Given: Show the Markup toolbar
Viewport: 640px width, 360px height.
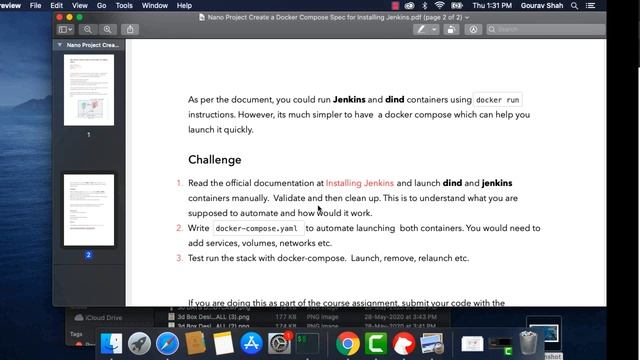Looking at the screenshot, I should [473, 29].
